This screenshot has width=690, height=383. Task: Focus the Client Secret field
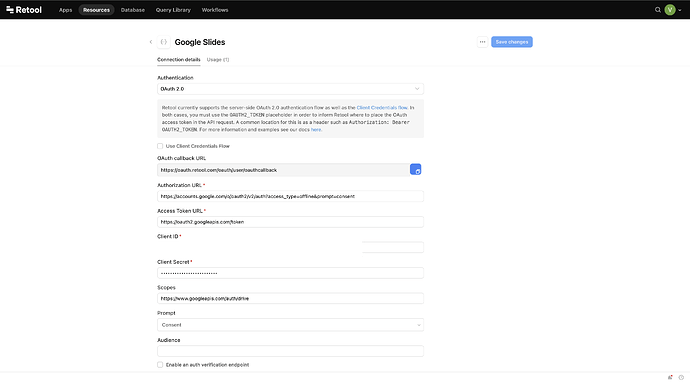click(290, 273)
